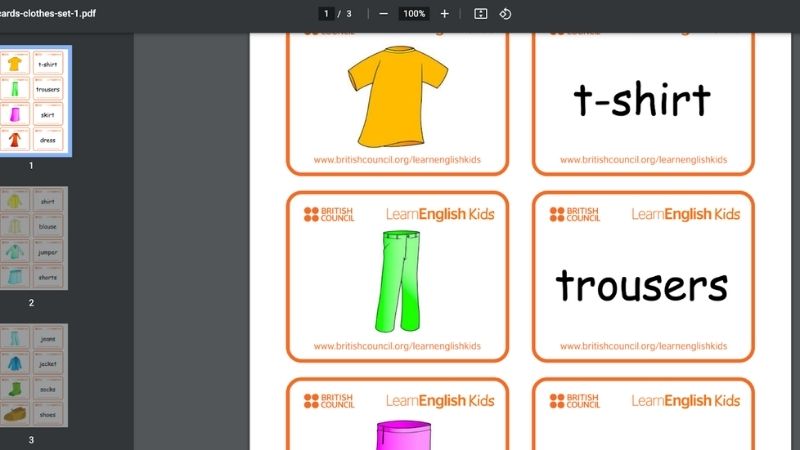Click page label '2' under second thumbnail
Screen dimensions: 800x450
pyautogui.click(x=31, y=303)
